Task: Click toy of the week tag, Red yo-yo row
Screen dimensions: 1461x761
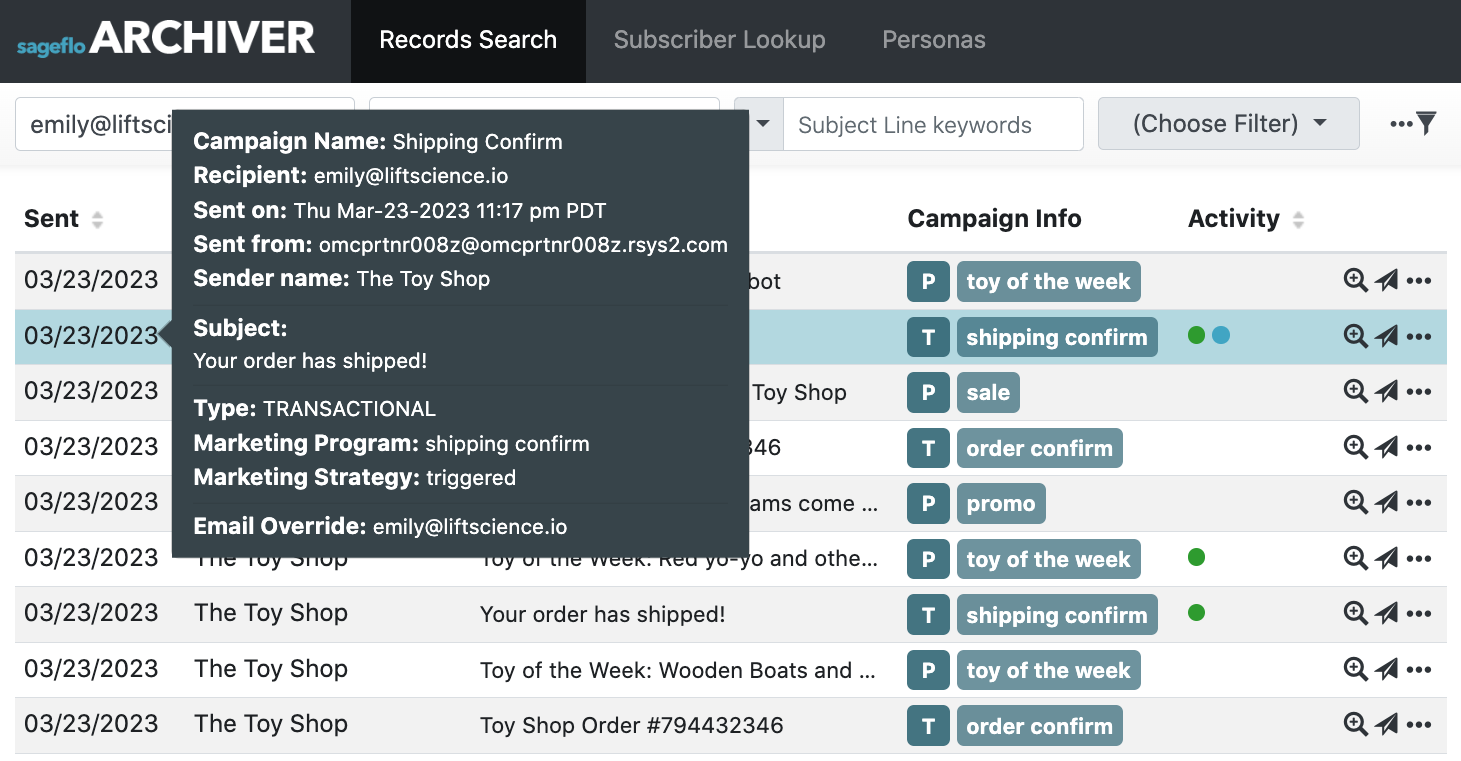Action: pyautogui.click(x=1048, y=560)
